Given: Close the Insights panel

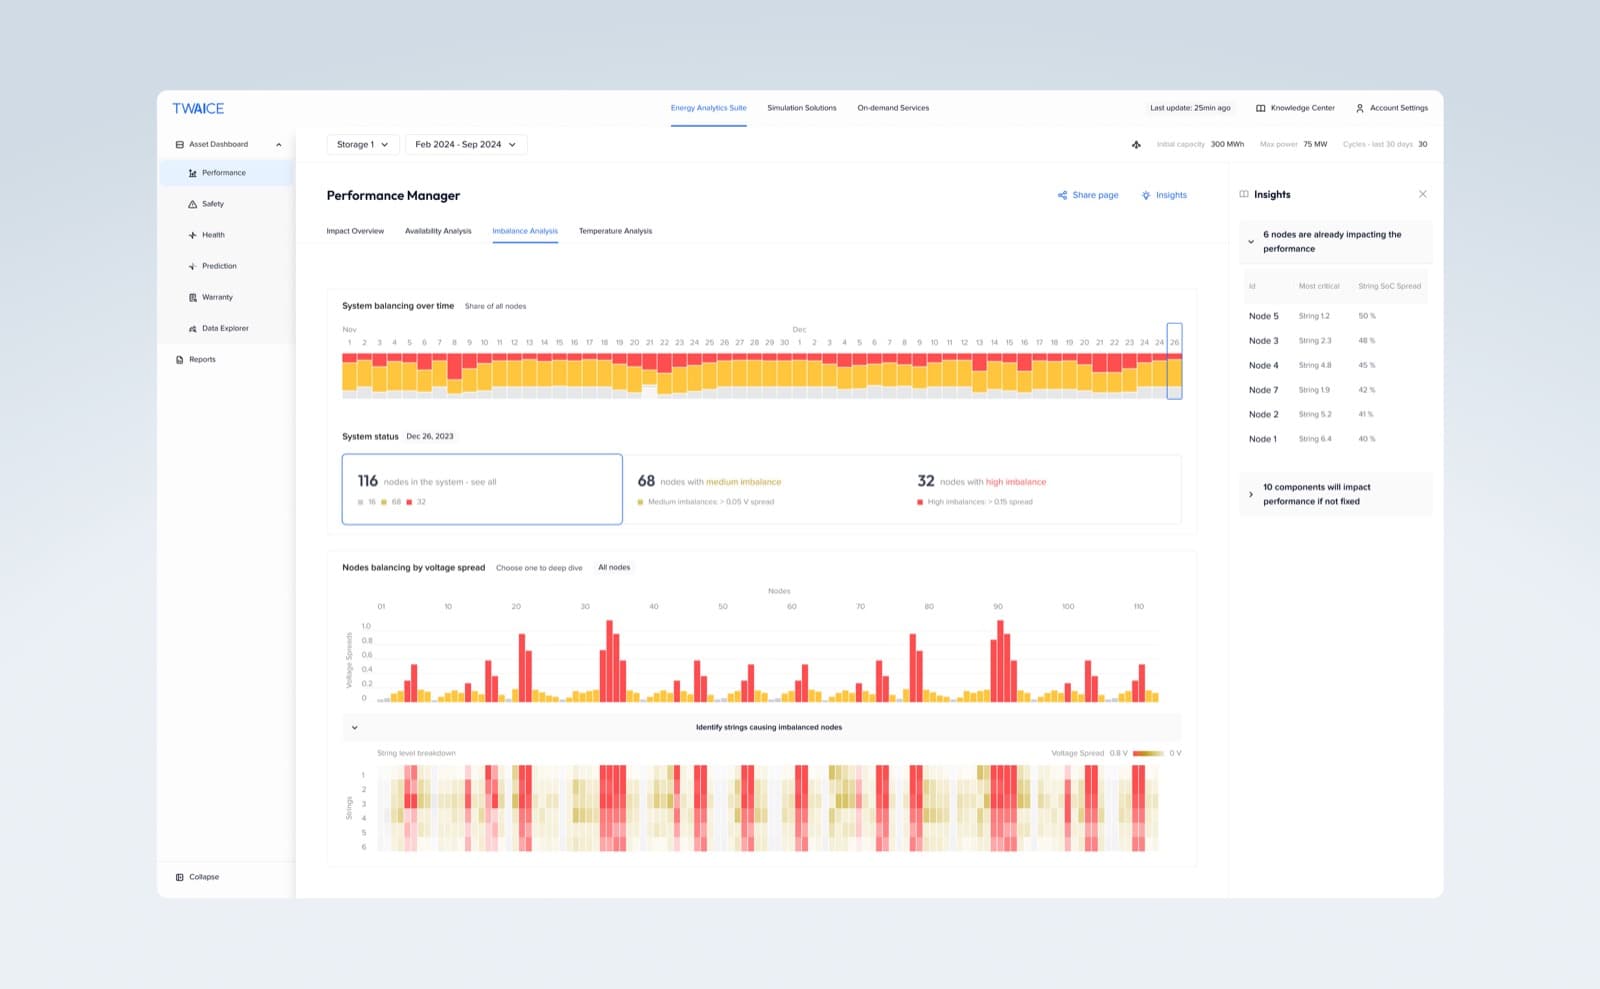Looking at the screenshot, I should coord(1423,194).
